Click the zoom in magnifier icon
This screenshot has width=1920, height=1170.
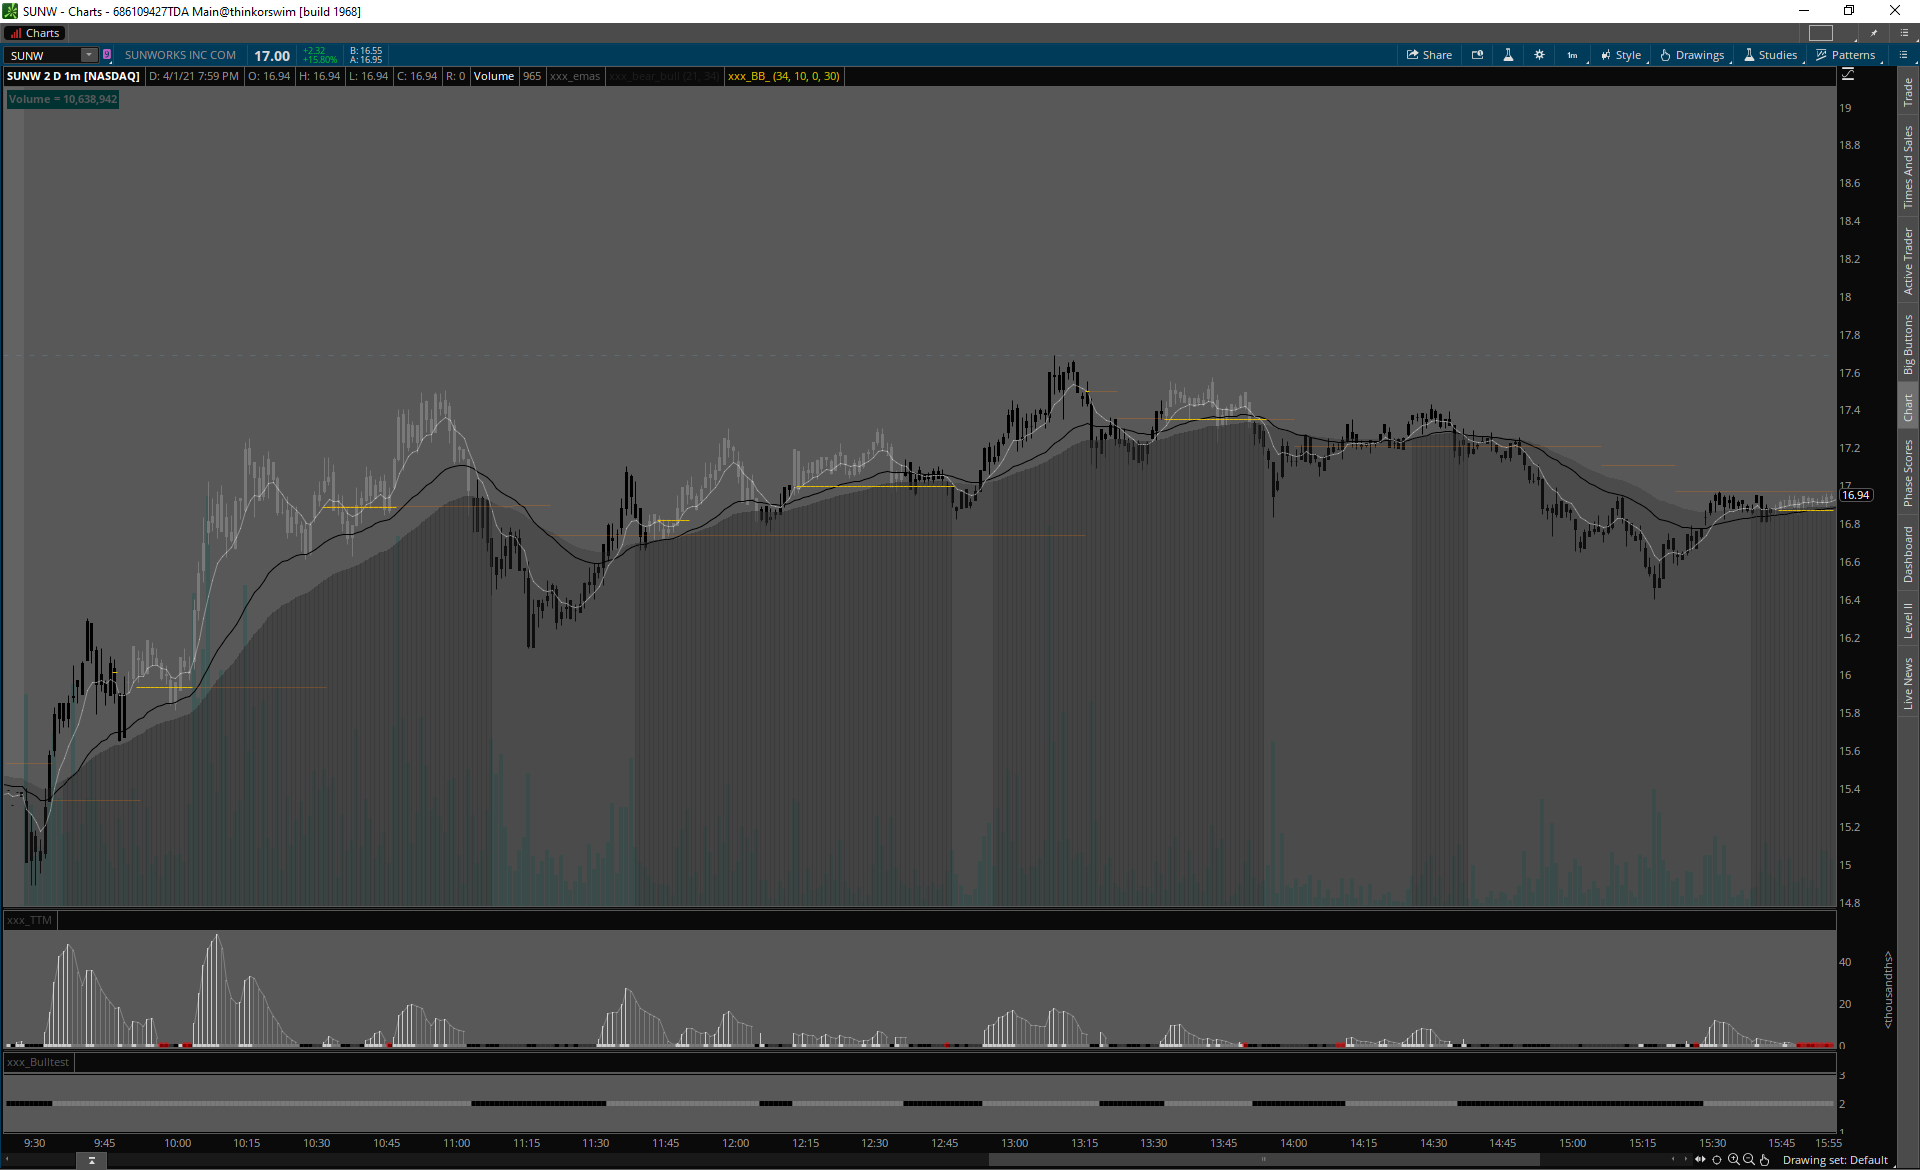(x=1733, y=1160)
